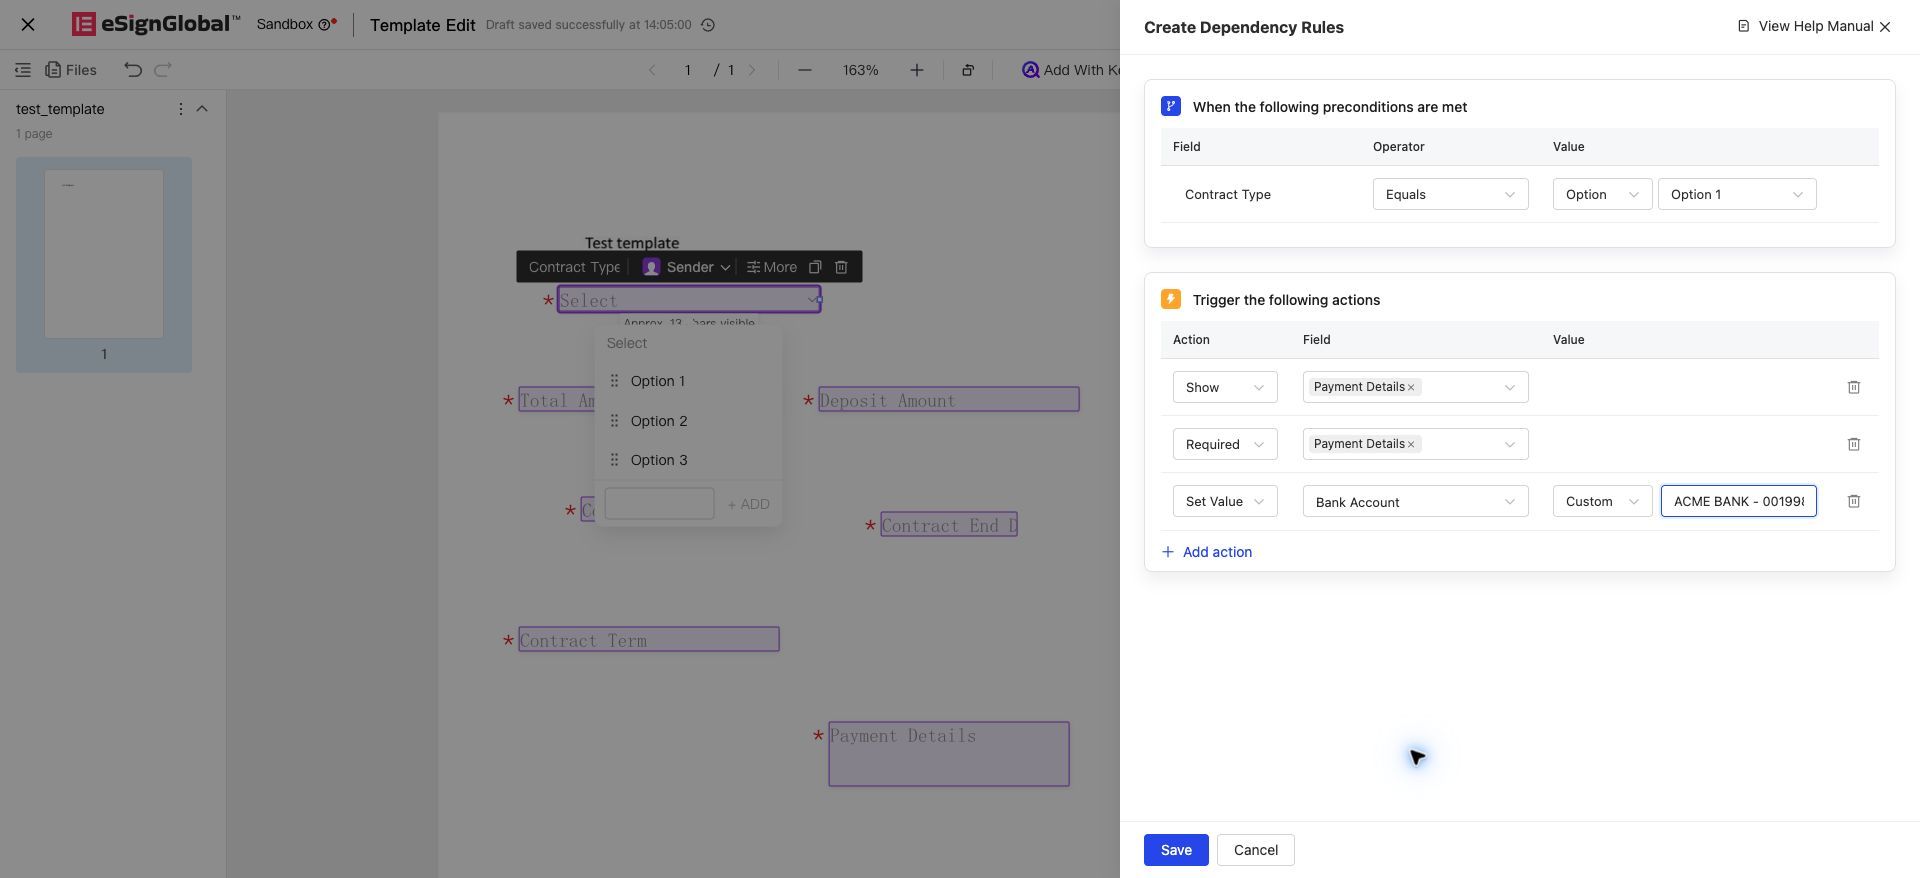Open the Required action dropdown
This screenshot has width=1920, height=878.
click(1225, 444)
